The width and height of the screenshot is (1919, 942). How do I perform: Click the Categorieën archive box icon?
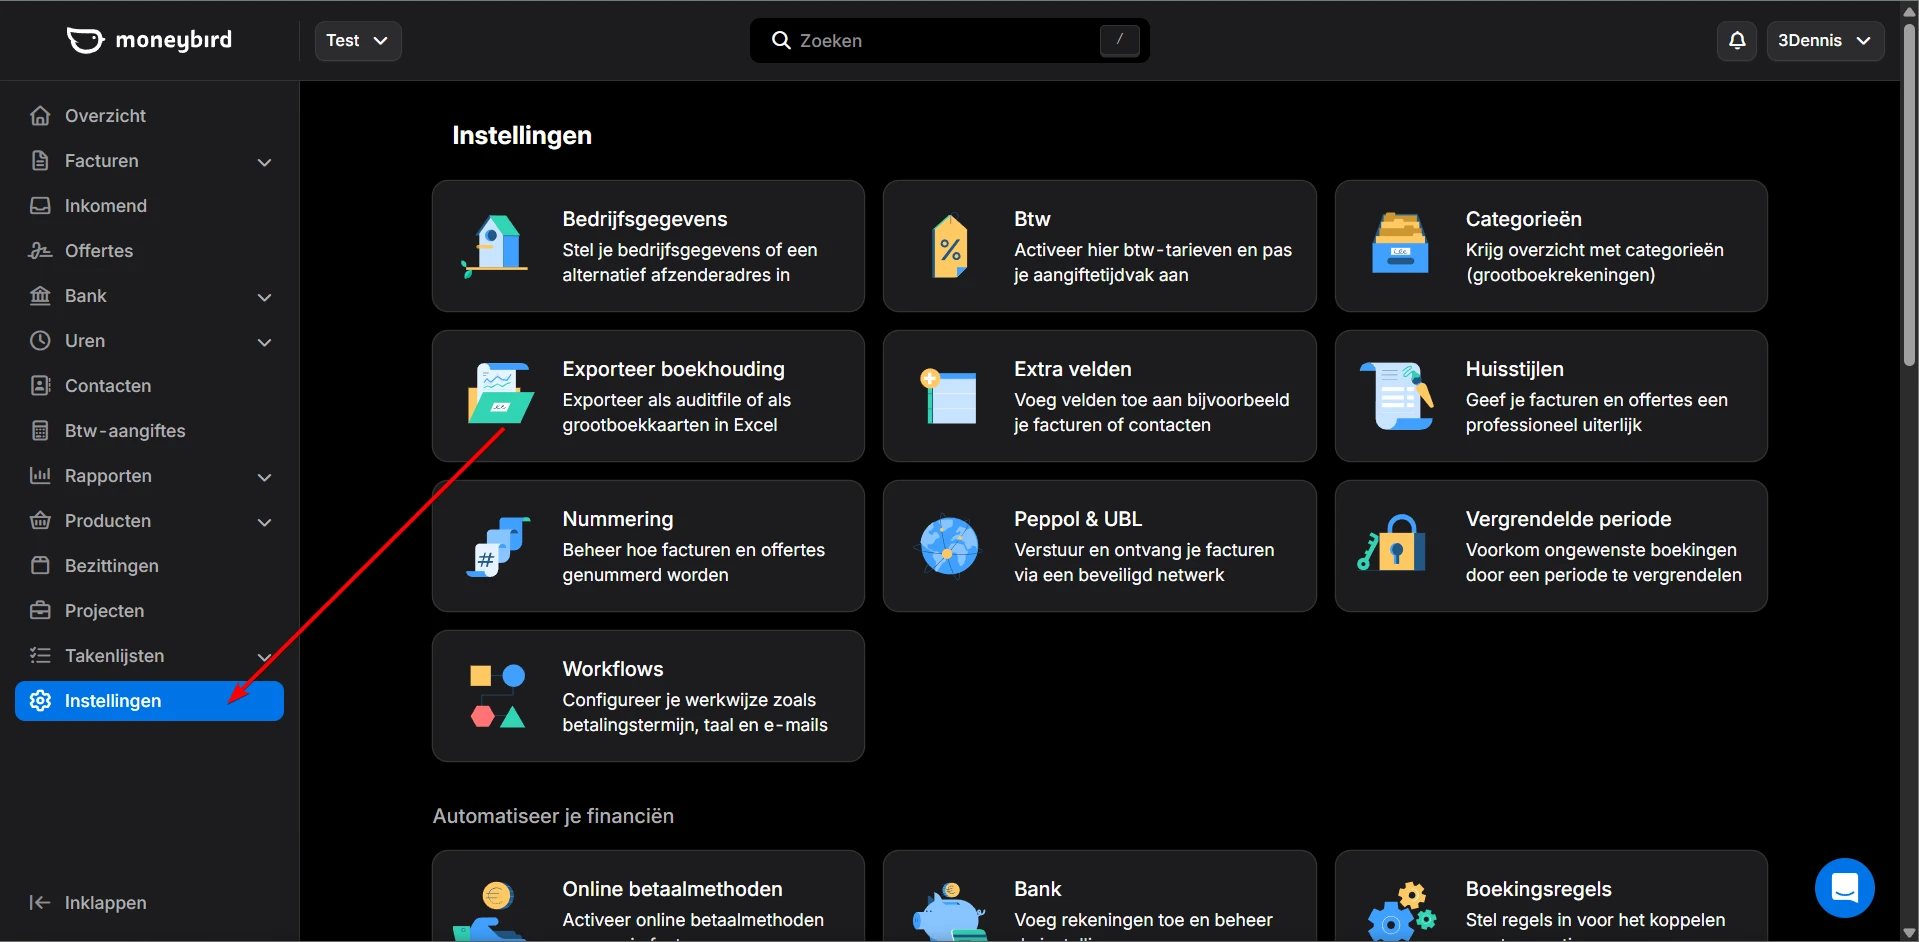coord(1400,245)
